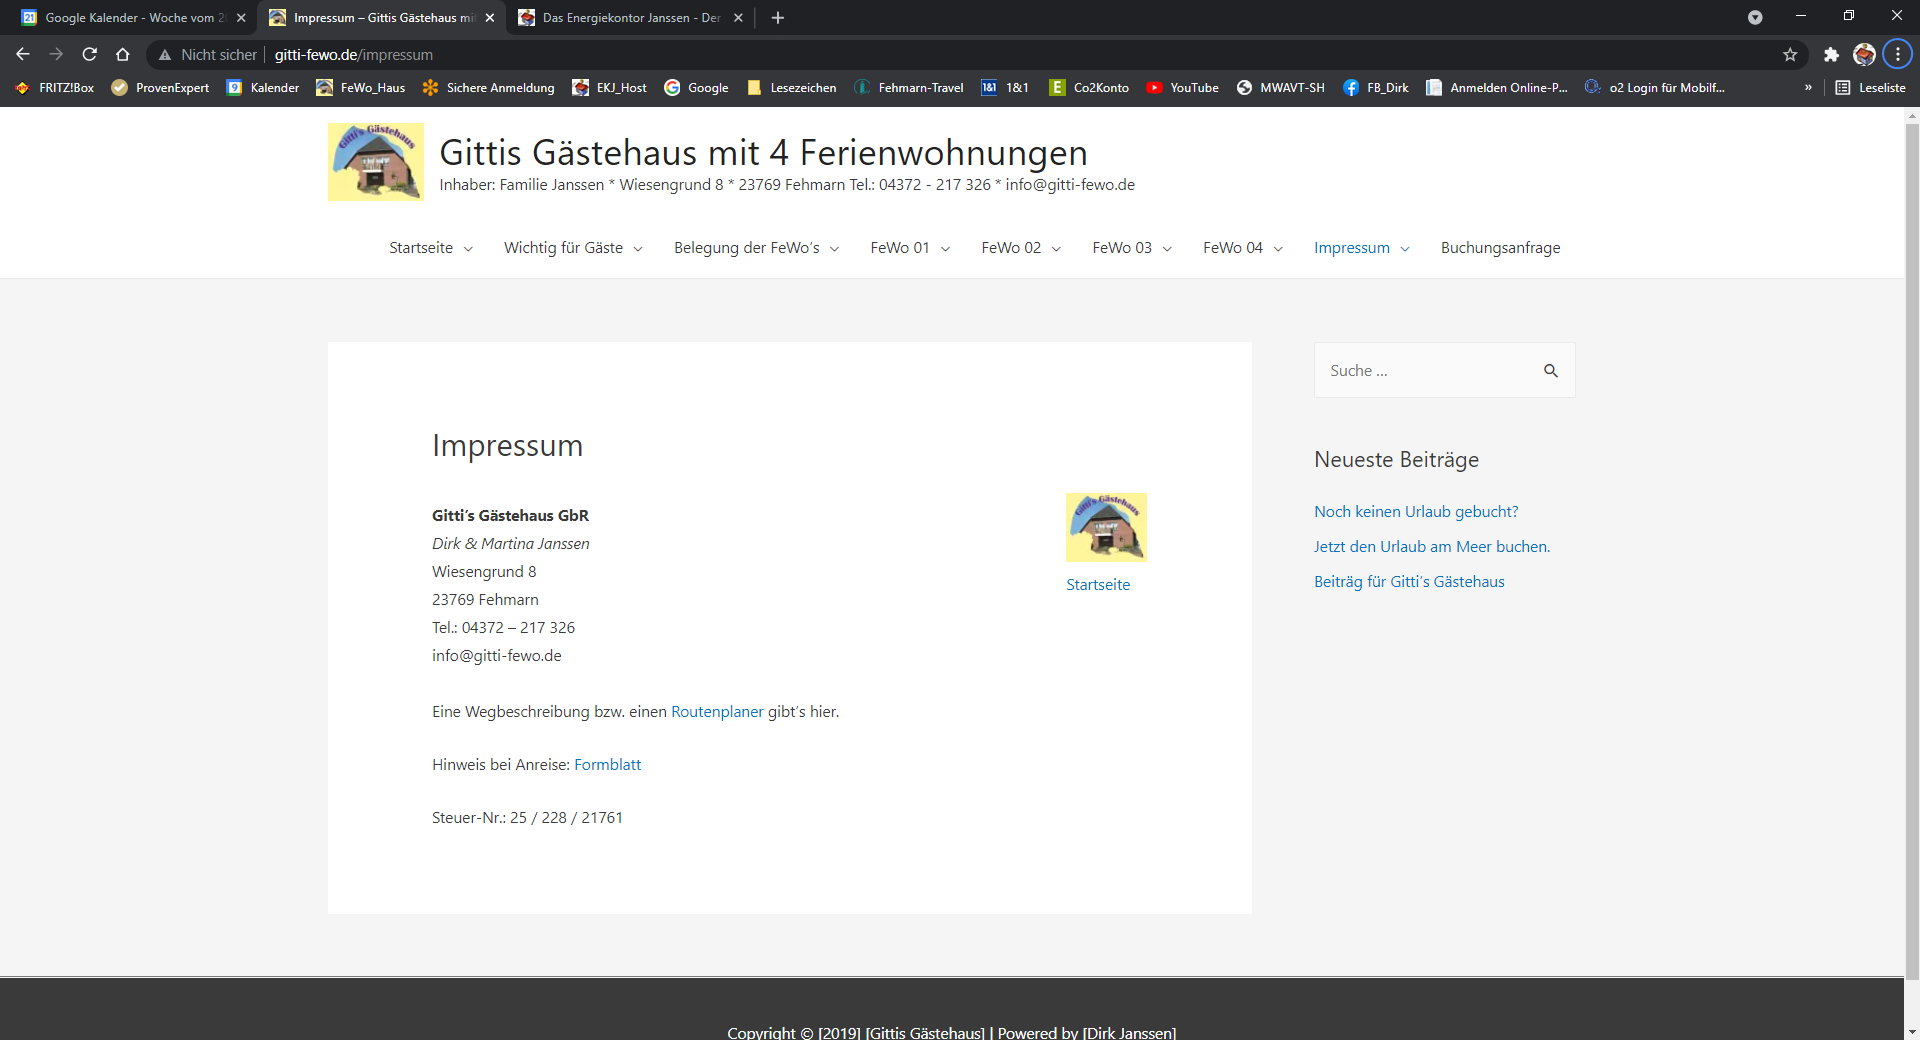This screenshot has height=1040, width=1920.
Task: Go back using the browser back arrow
Action: click(x=23, y=55)
